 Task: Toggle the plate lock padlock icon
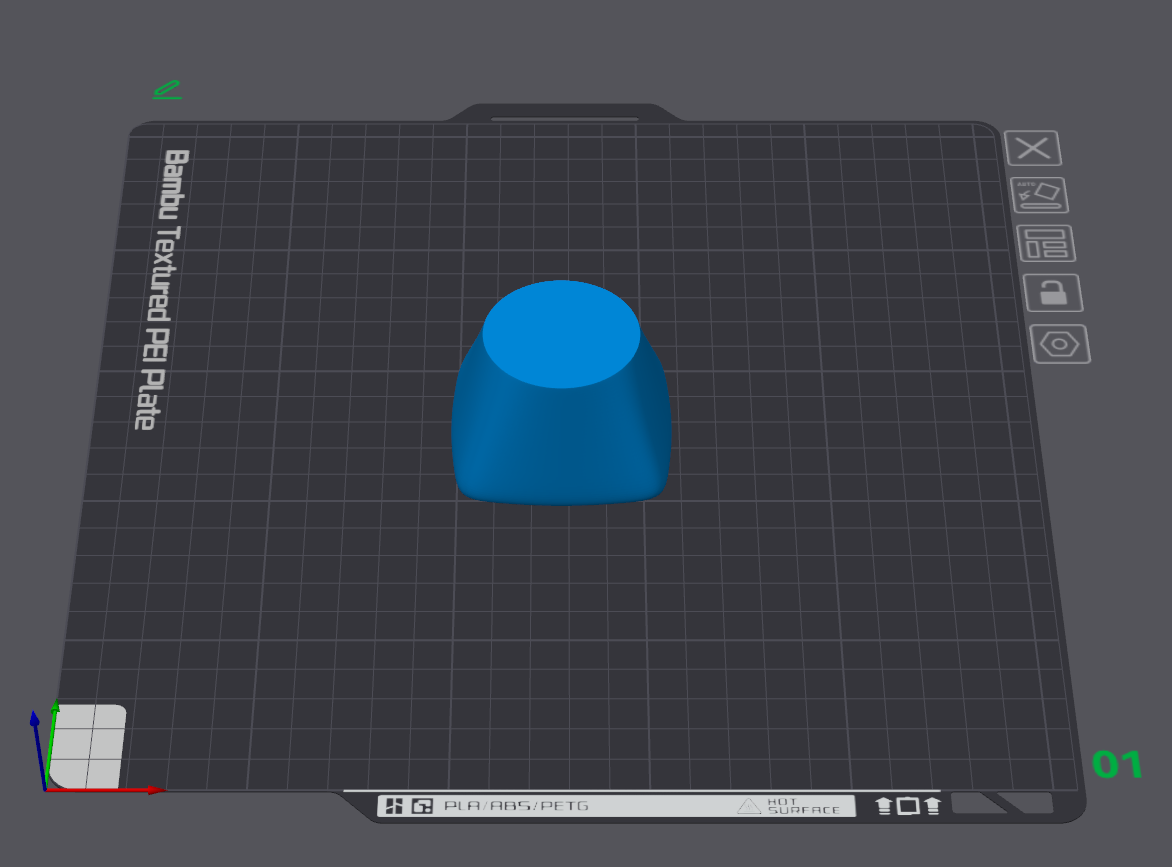1052,292
